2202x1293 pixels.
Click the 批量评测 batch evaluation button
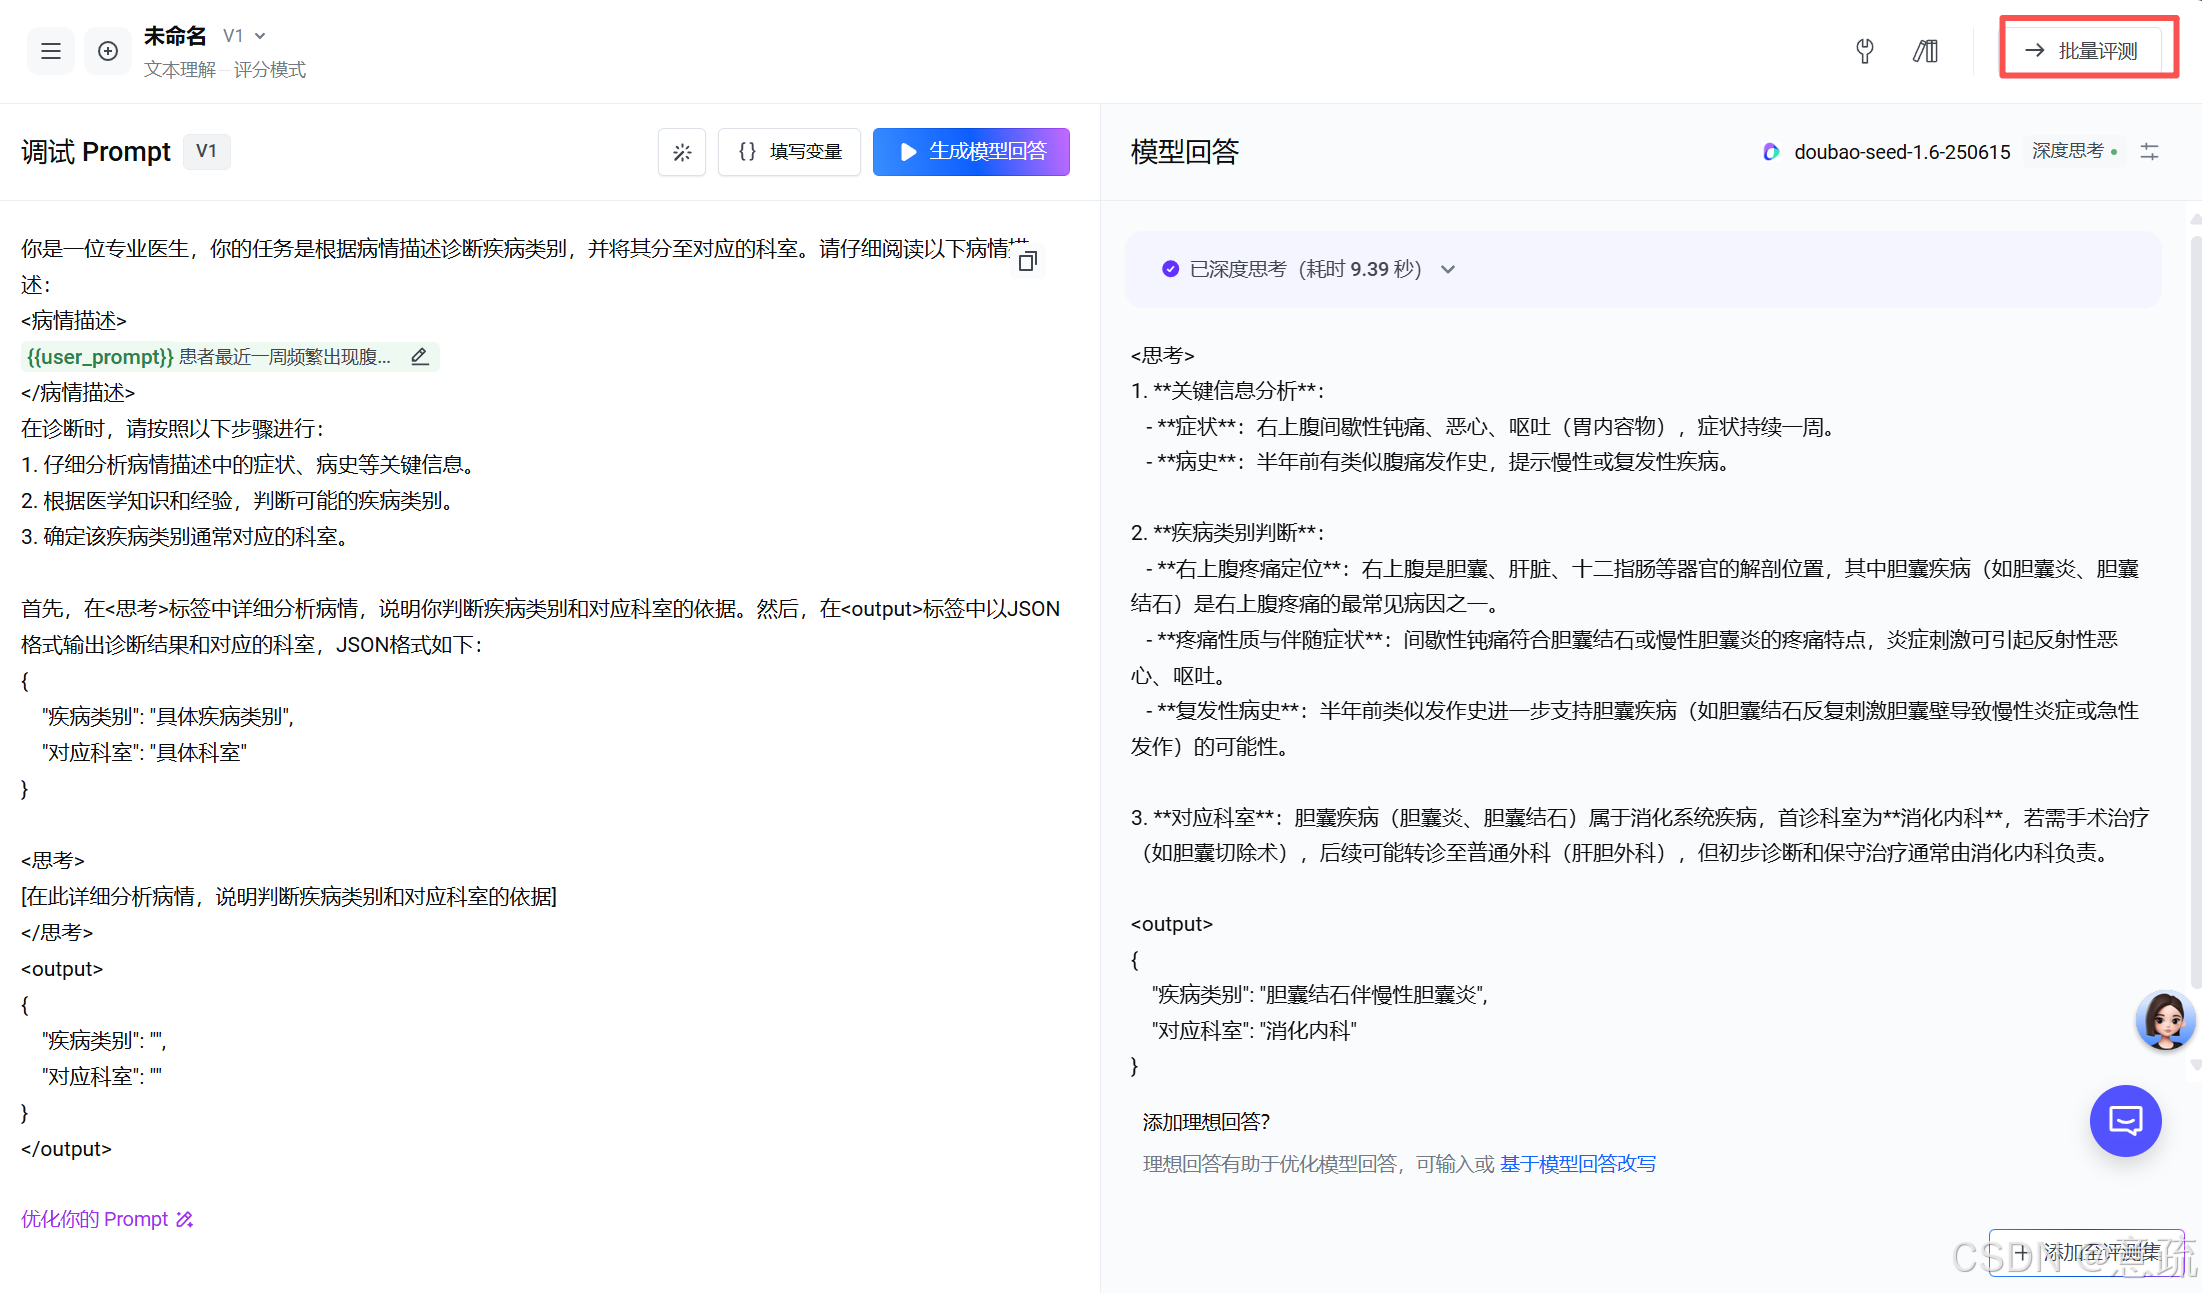click(x=2086, y=49)
